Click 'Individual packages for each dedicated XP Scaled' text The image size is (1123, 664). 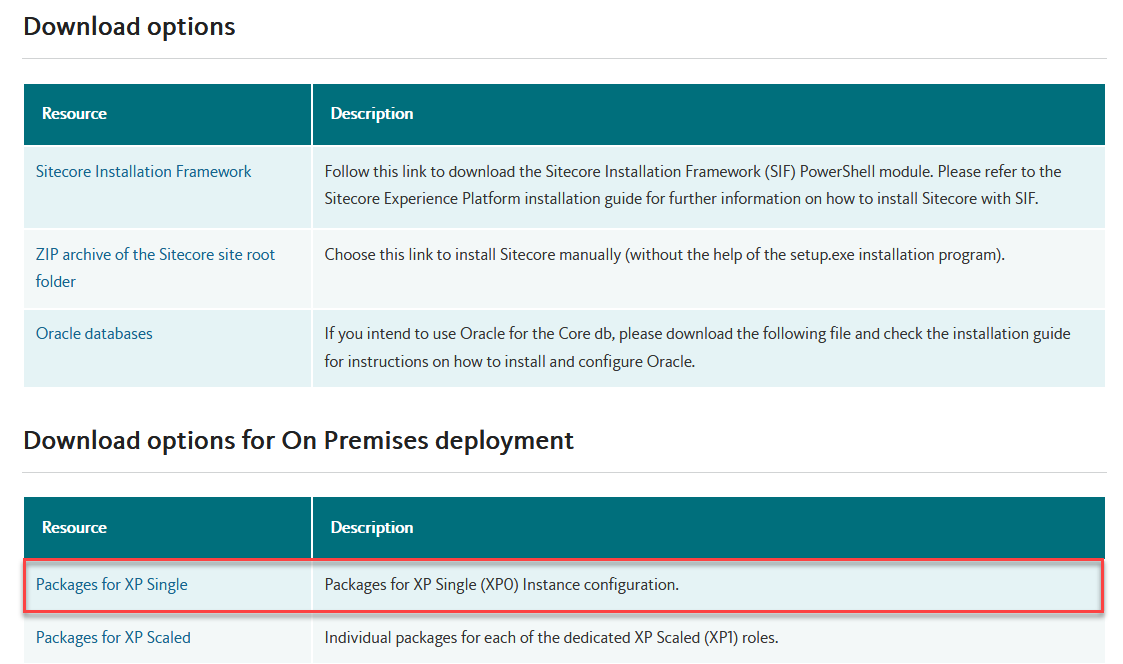pyautogui.click(x=551, y=637)
